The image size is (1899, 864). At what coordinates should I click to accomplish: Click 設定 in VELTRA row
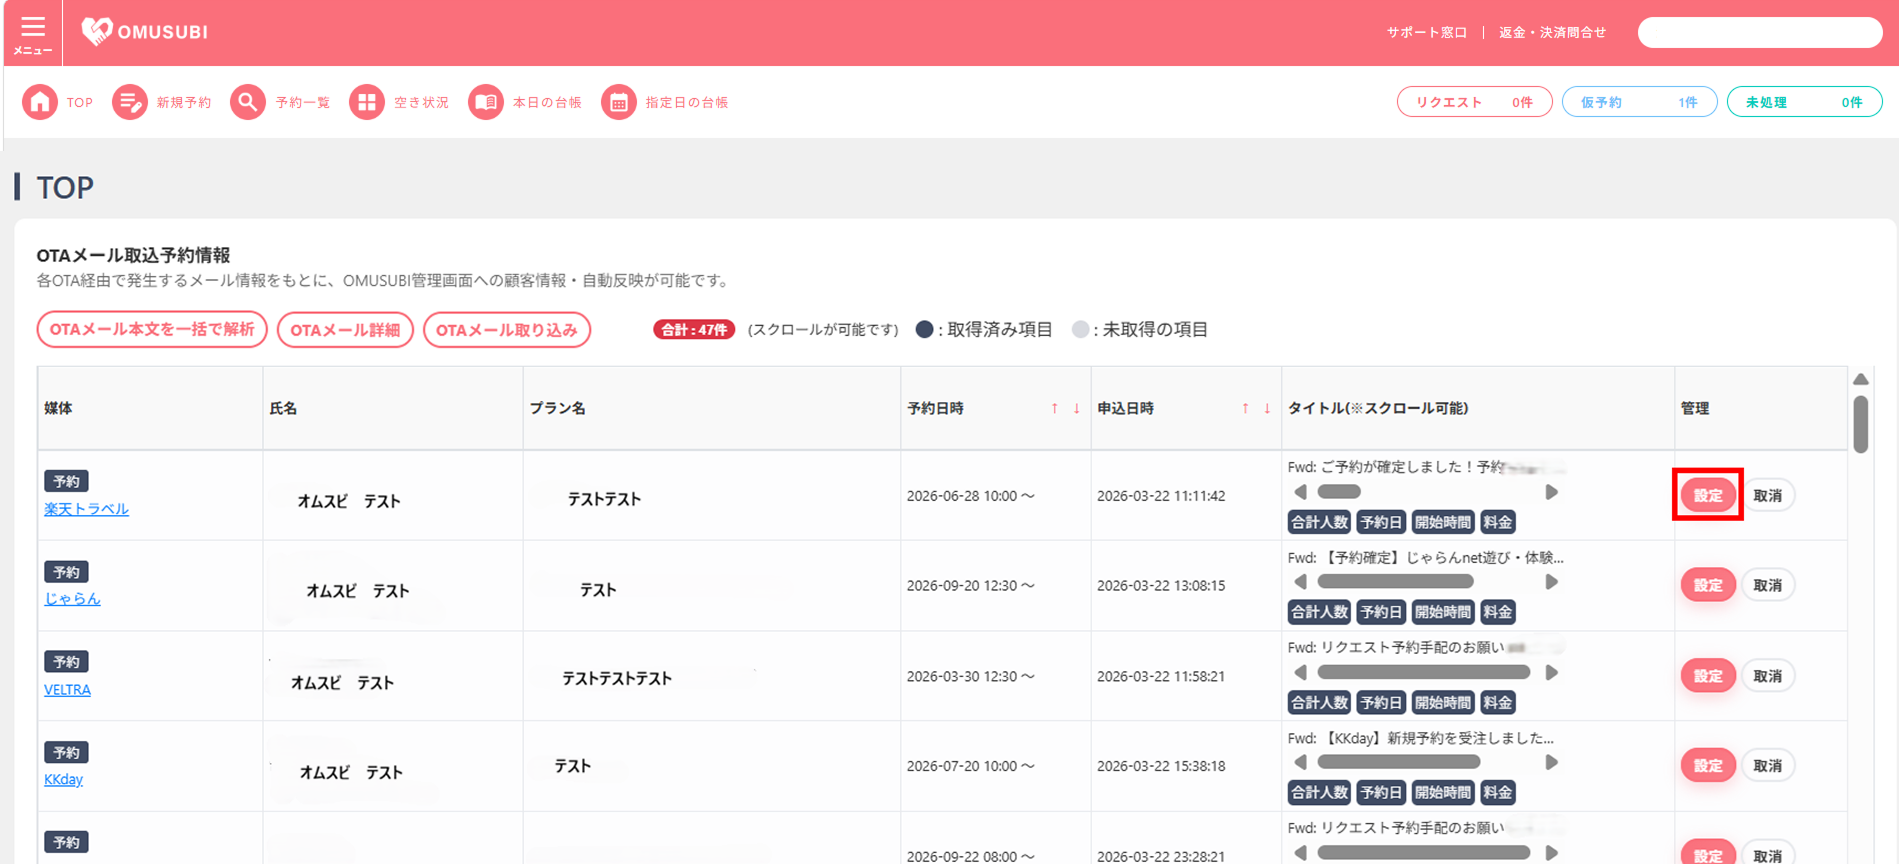[x=1708, y=676]
